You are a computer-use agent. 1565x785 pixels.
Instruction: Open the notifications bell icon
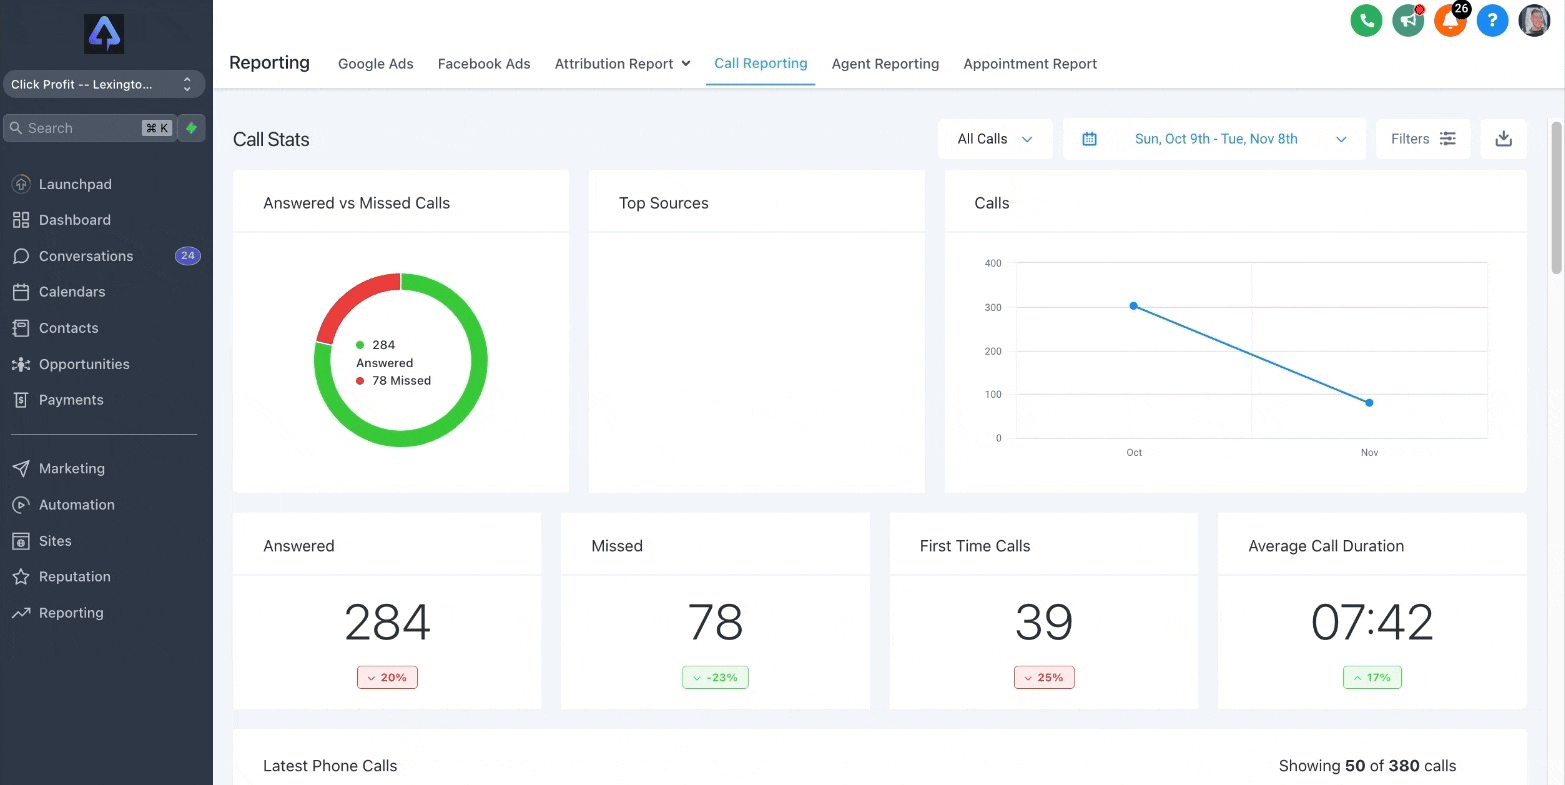tap(1450, 20)
